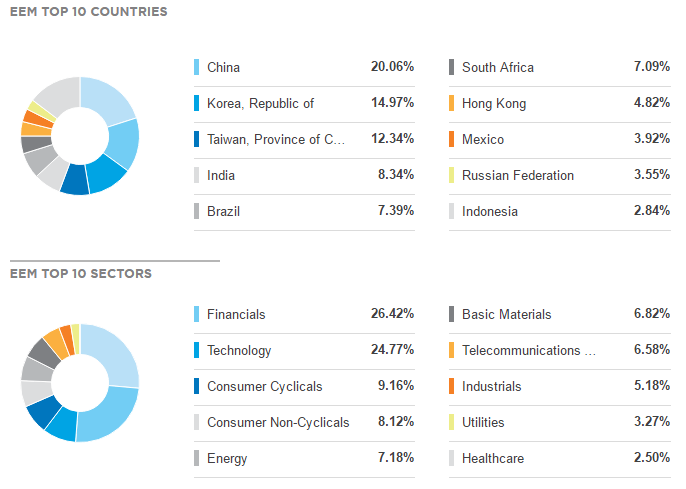Click the Basic Materials sector label

(506, 314)
